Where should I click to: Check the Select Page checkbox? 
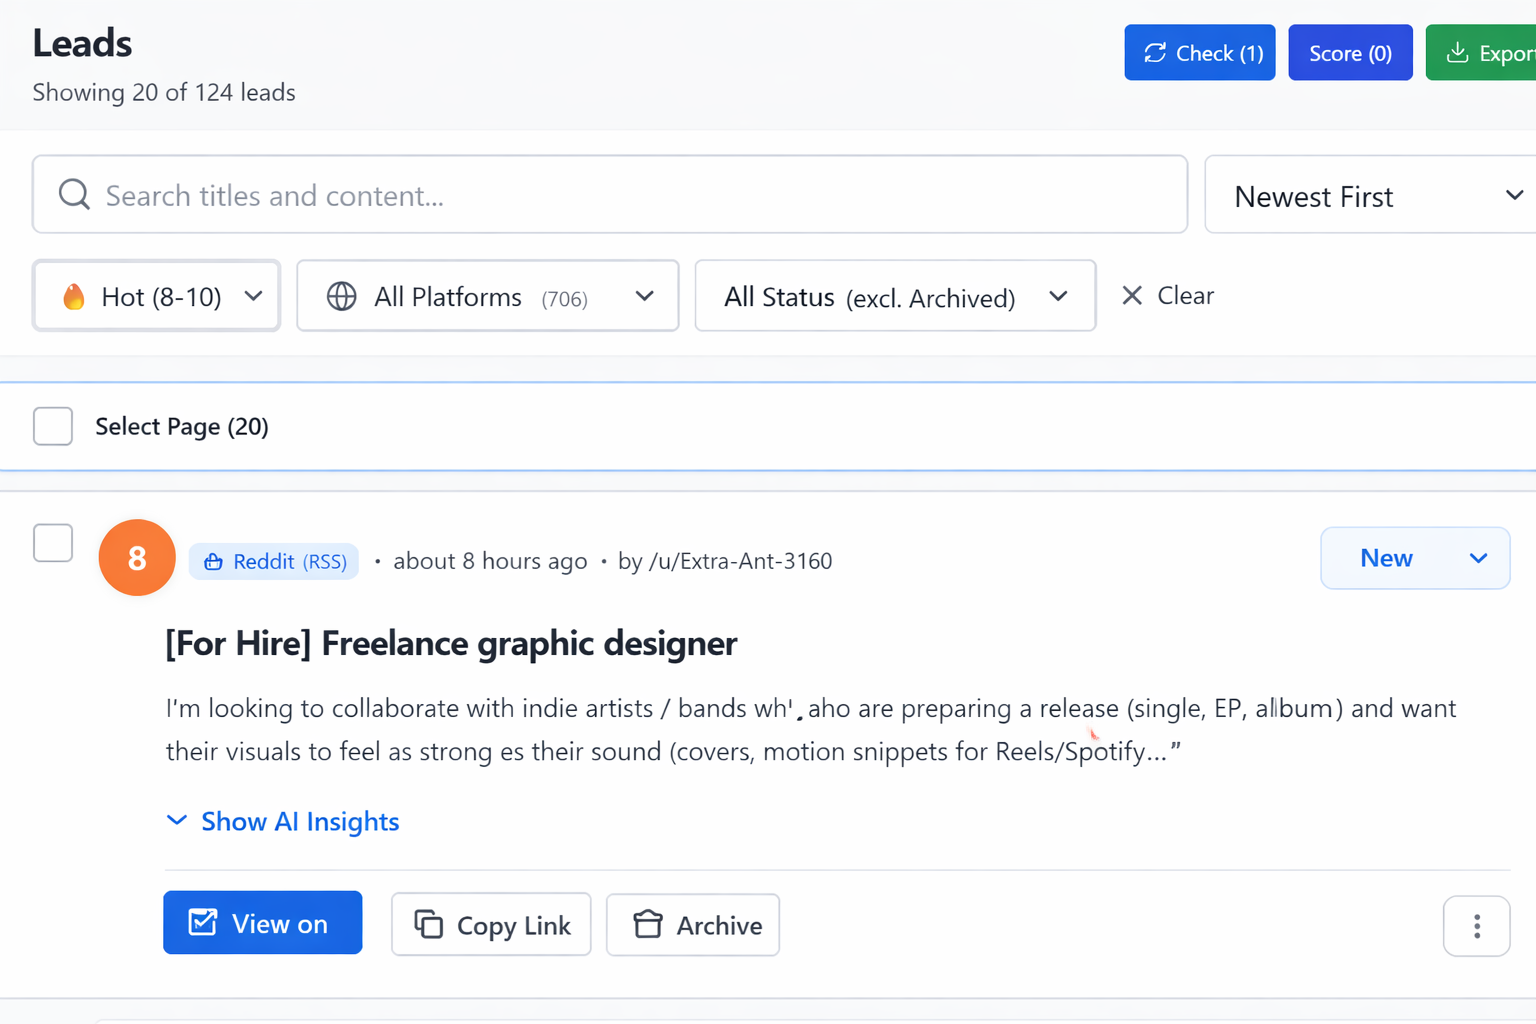click(52, 426)
